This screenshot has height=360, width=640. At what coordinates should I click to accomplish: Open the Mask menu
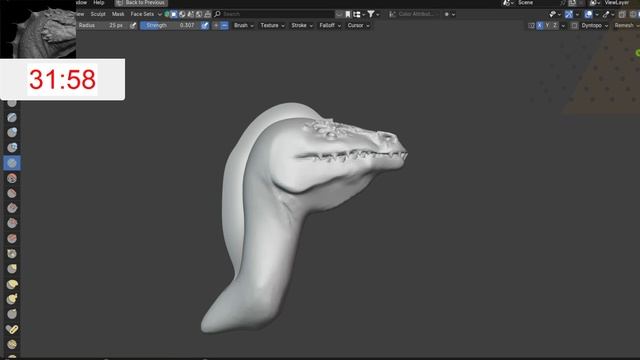tap(118, 14)
